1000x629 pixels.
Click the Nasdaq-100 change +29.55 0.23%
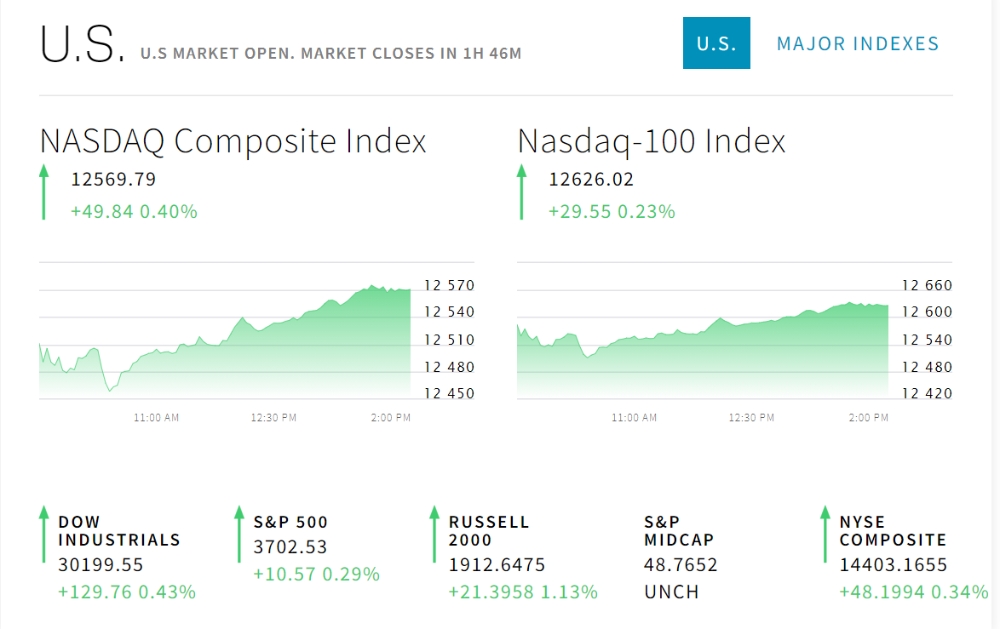tap(611, 212)
